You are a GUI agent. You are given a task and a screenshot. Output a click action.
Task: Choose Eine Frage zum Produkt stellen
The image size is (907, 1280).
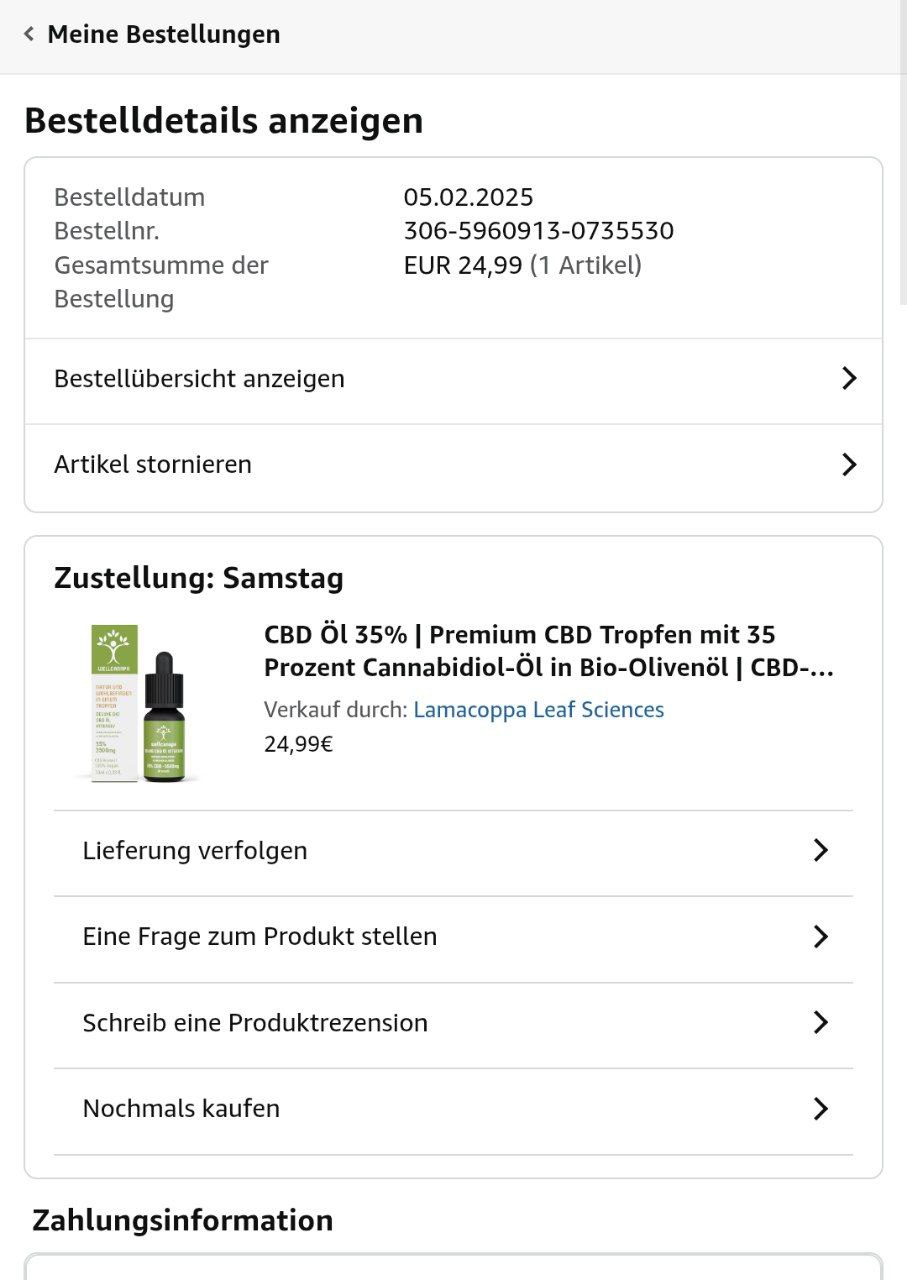click(x=260, y=937)
